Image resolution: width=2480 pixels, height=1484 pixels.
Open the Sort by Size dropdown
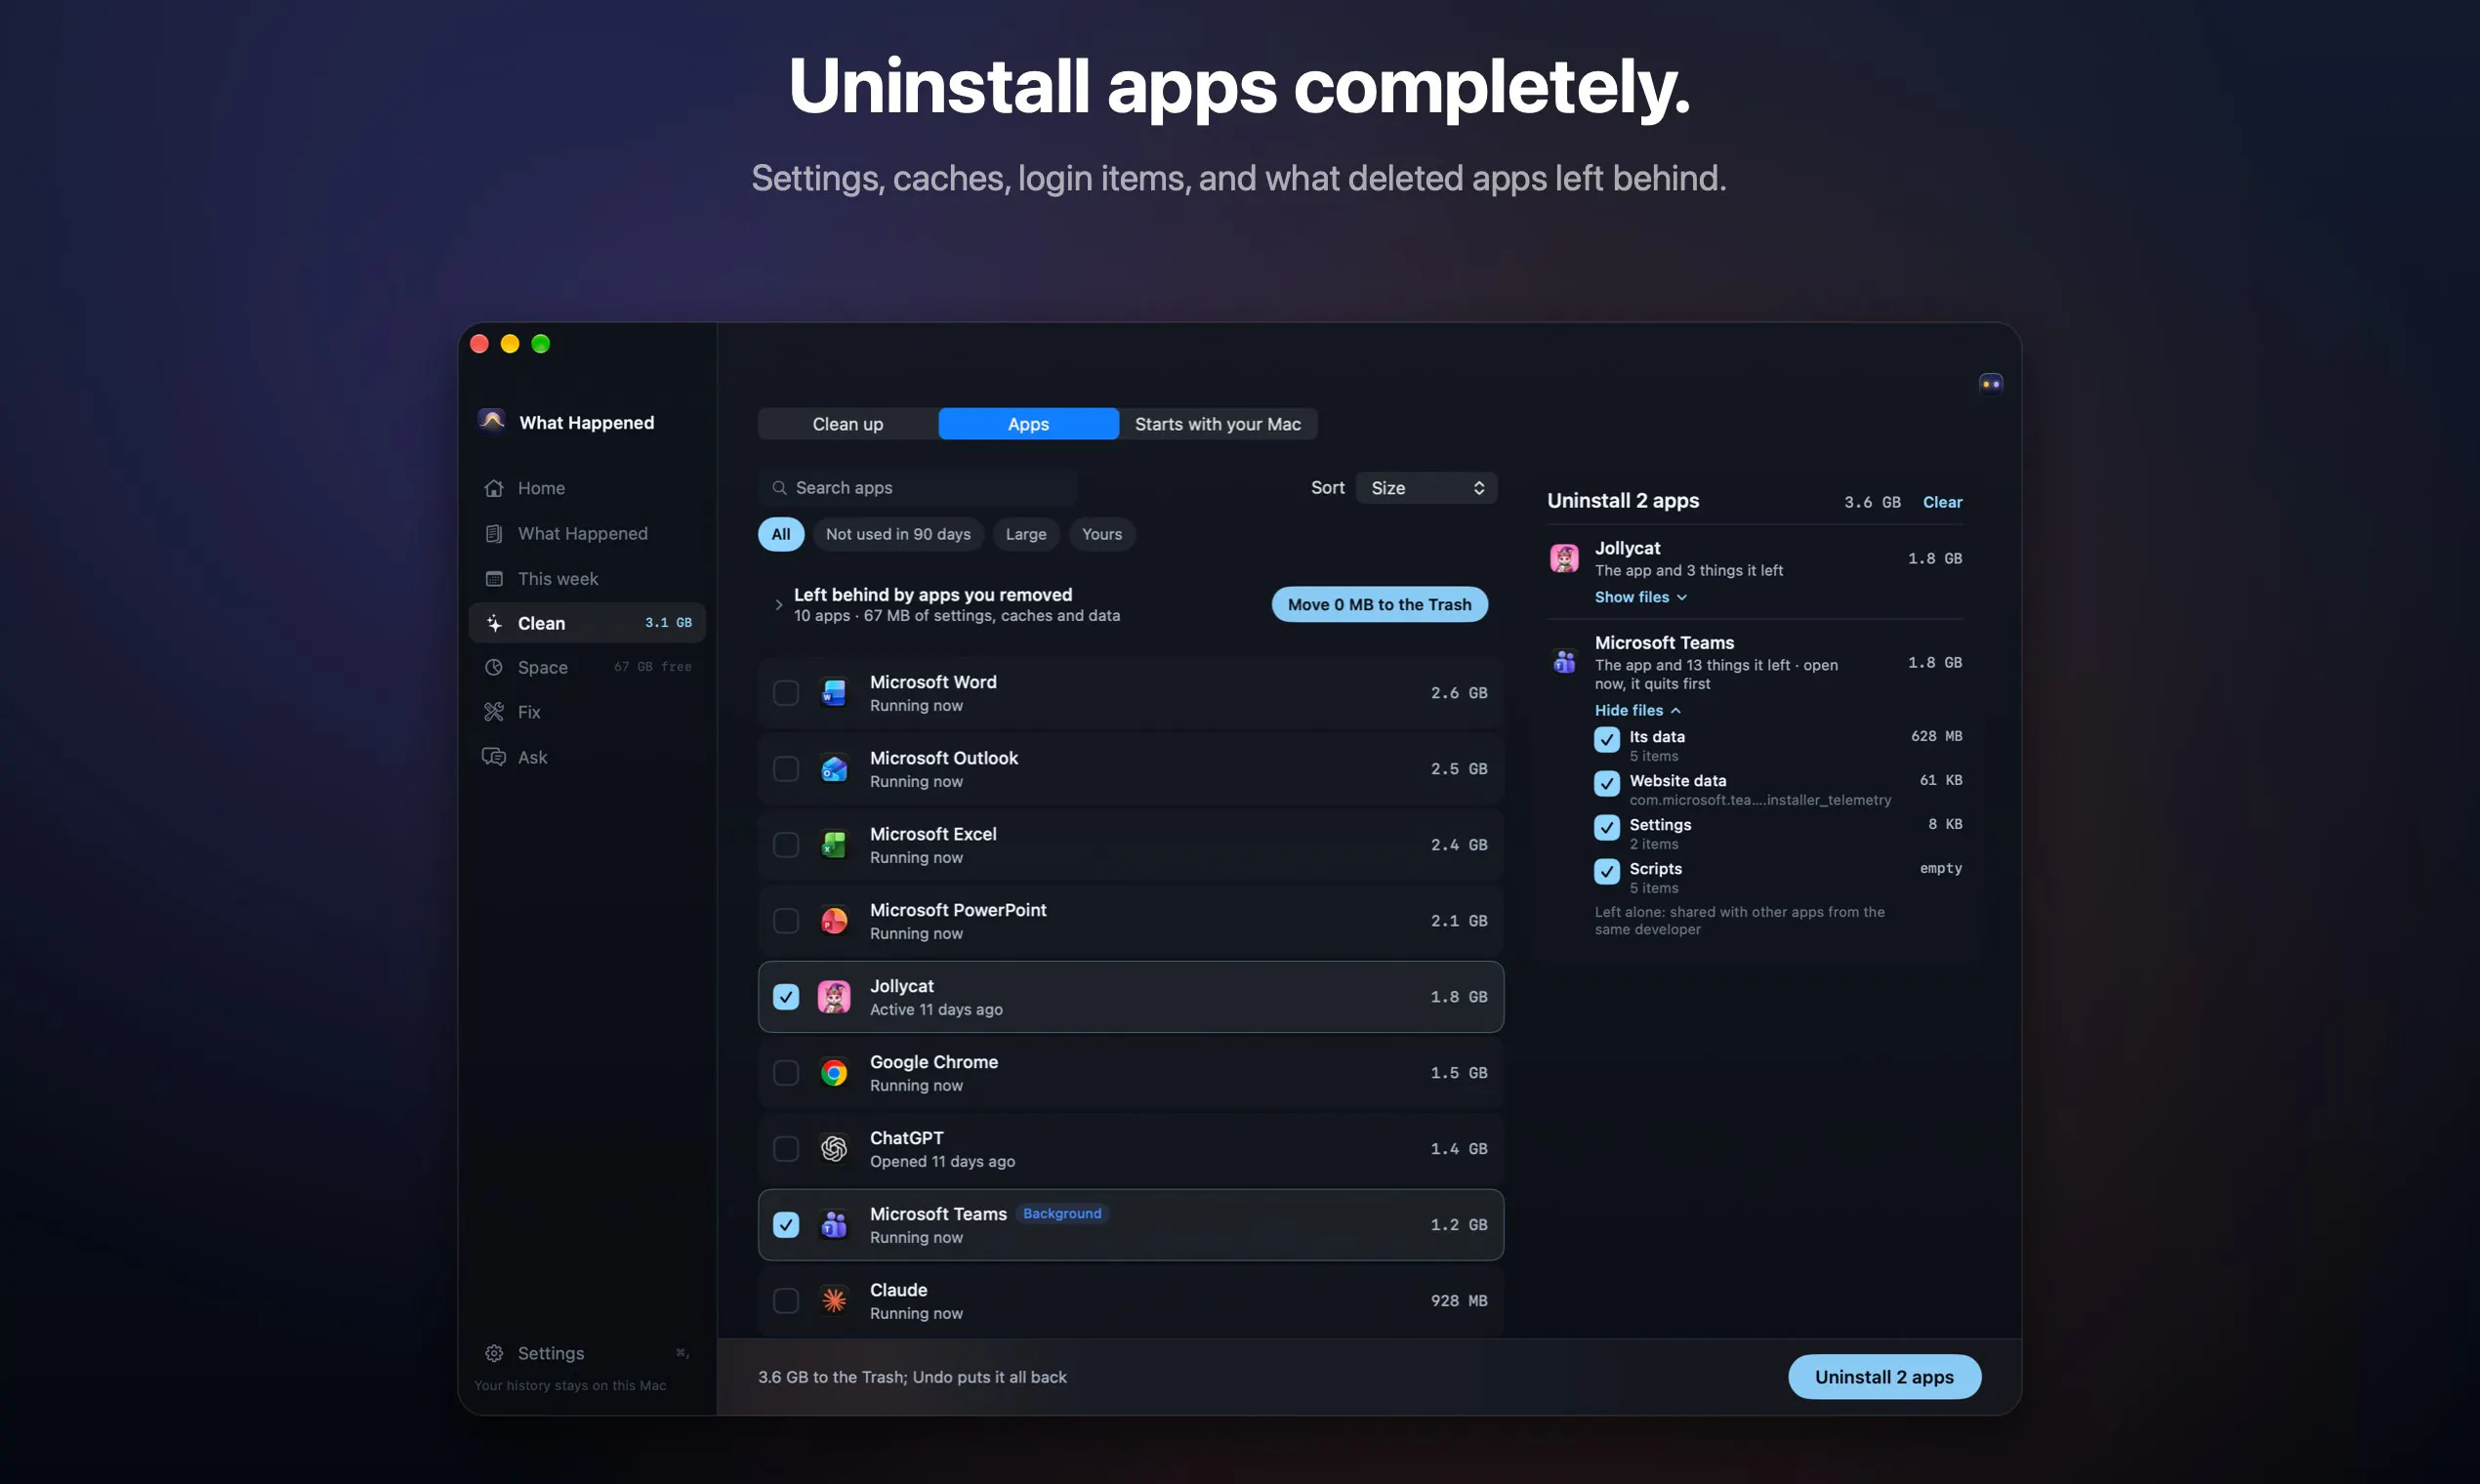tap(1426, 488)
